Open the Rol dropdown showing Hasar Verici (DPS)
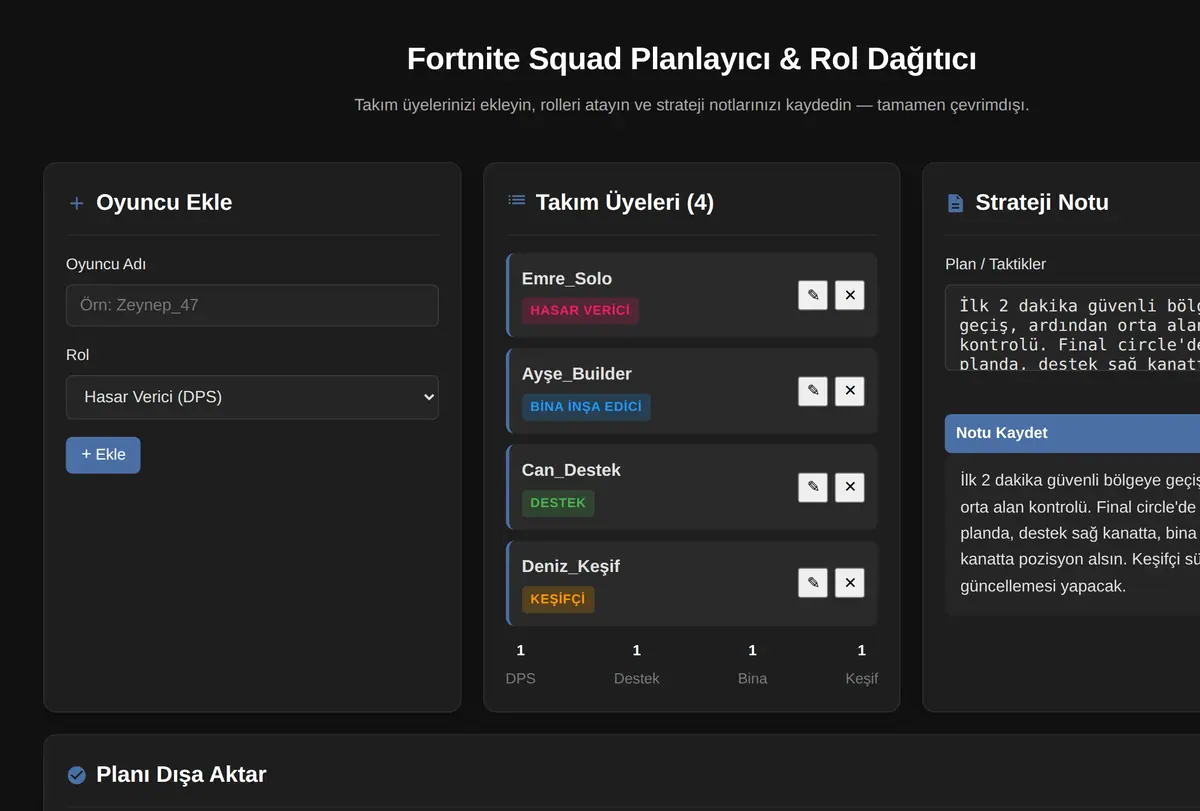 (252, 397)
